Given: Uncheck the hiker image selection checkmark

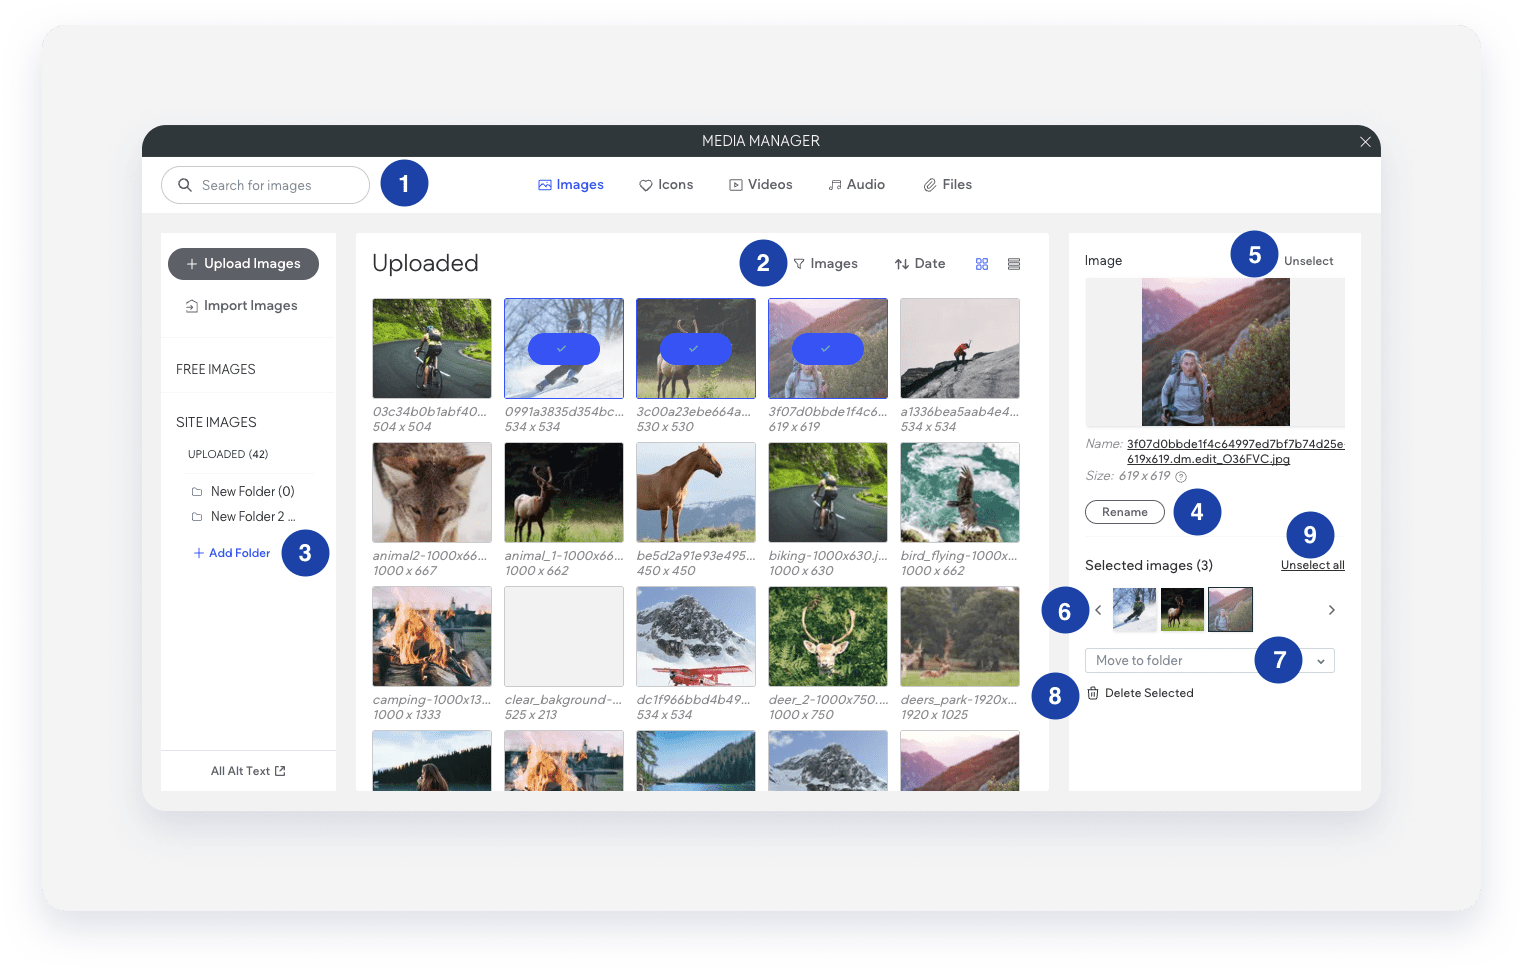Looking at the screenshot, I should point(827,348).
